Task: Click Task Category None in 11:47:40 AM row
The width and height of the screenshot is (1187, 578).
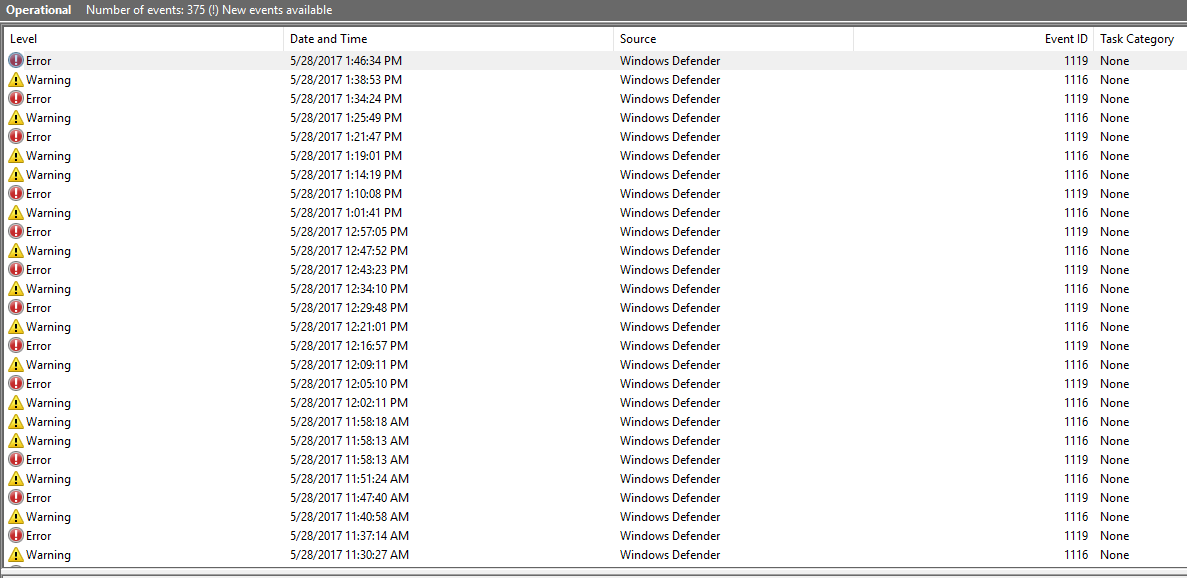Action: pos(1114,497)
